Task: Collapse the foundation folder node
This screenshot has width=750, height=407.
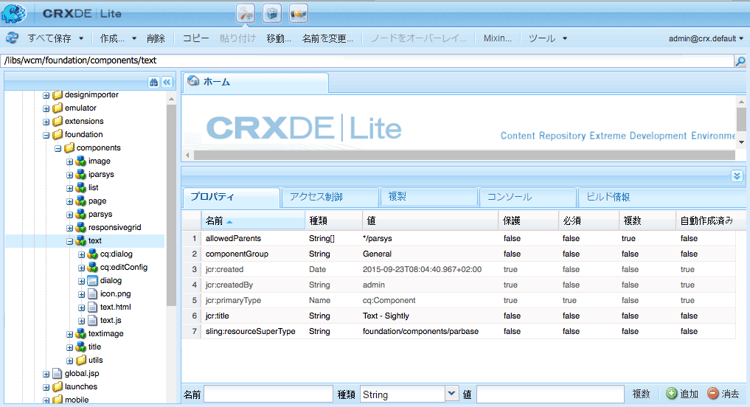Action: tap(46, 135)
